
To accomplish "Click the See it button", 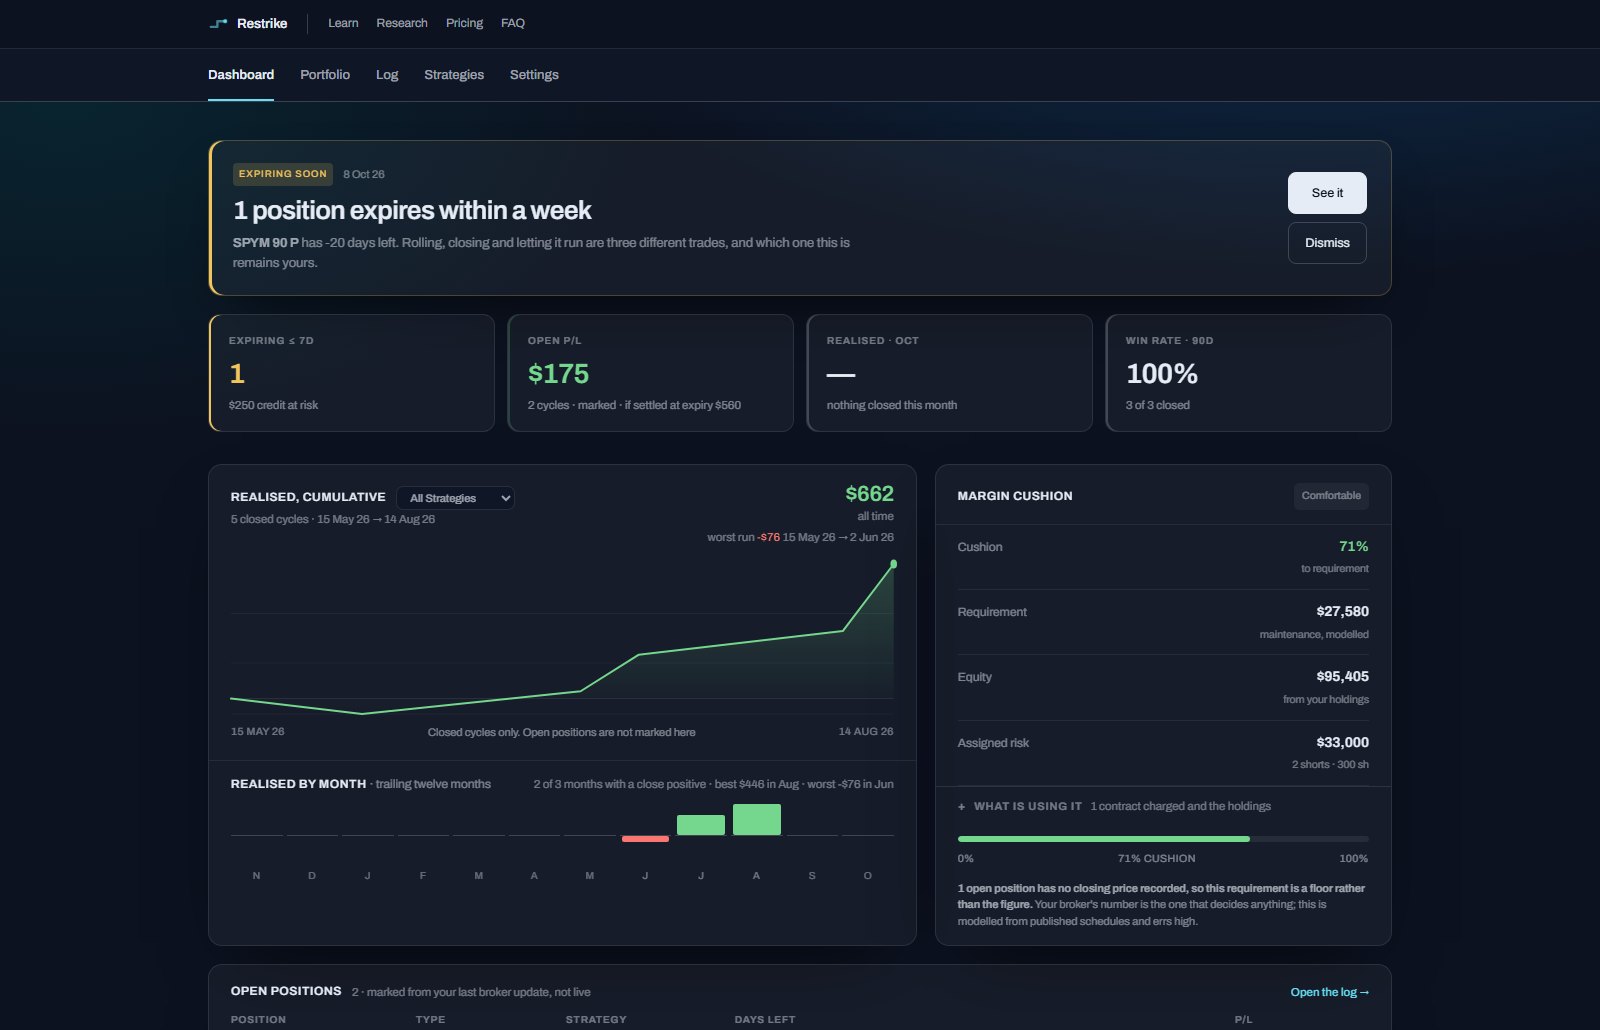I will pyautogui.click(x=1327, y=193).
